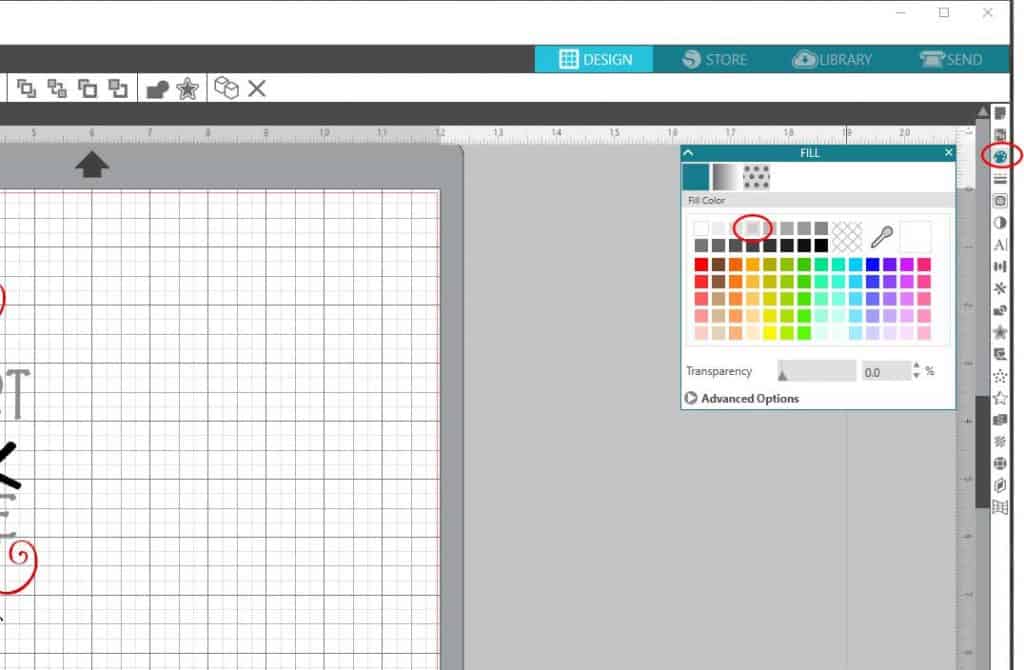The width and height of the screenshot is (1024, 670).
Task: Open the Image Effects half-circle icon
Action: pos(1000,223)
